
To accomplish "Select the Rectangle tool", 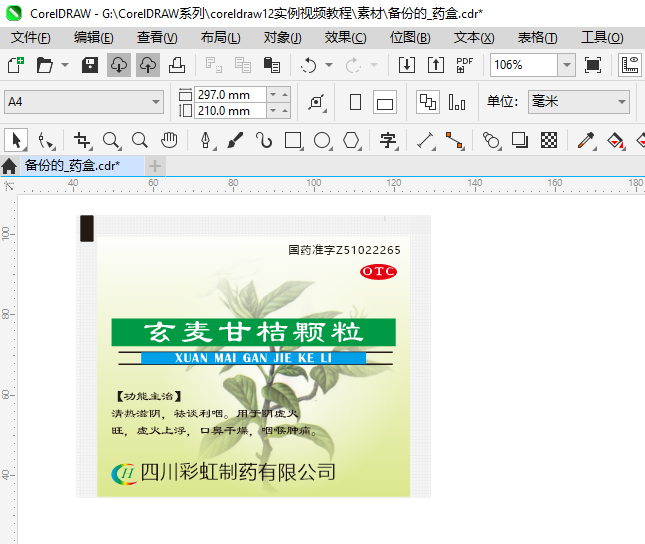I will pos(293,140).
